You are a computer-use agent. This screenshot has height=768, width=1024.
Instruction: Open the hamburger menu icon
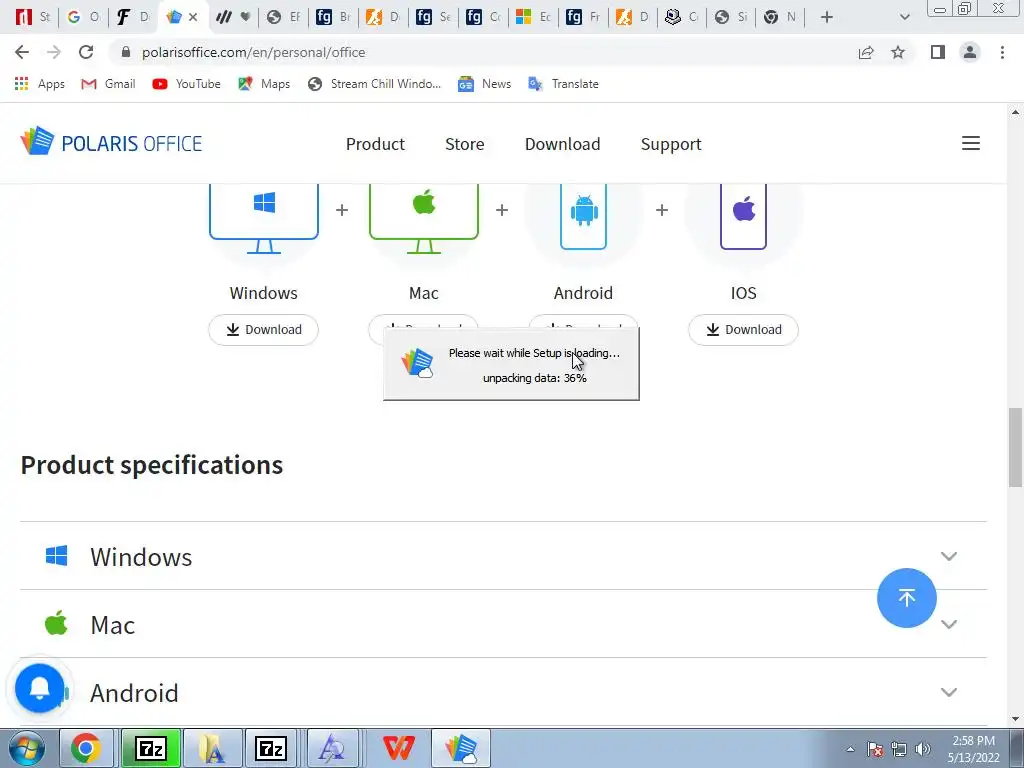970,143
